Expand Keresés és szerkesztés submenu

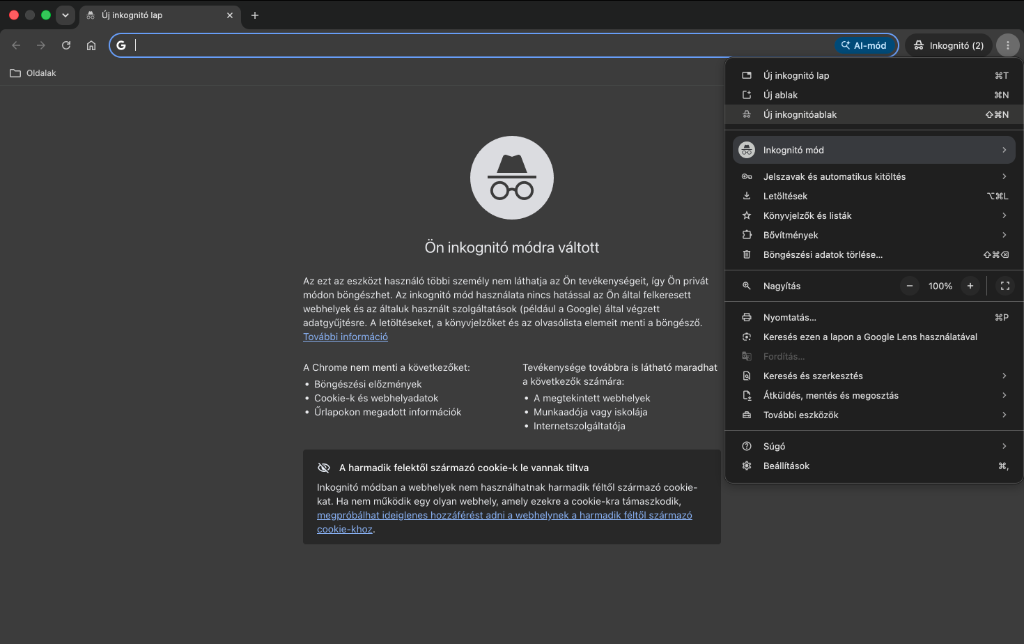874,376
